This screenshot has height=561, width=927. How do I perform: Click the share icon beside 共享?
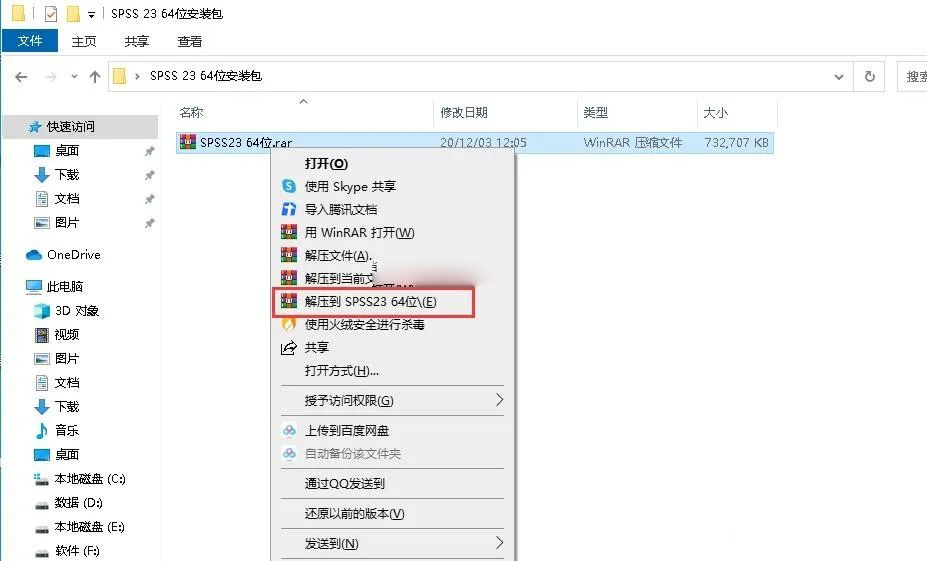(289, 348)
